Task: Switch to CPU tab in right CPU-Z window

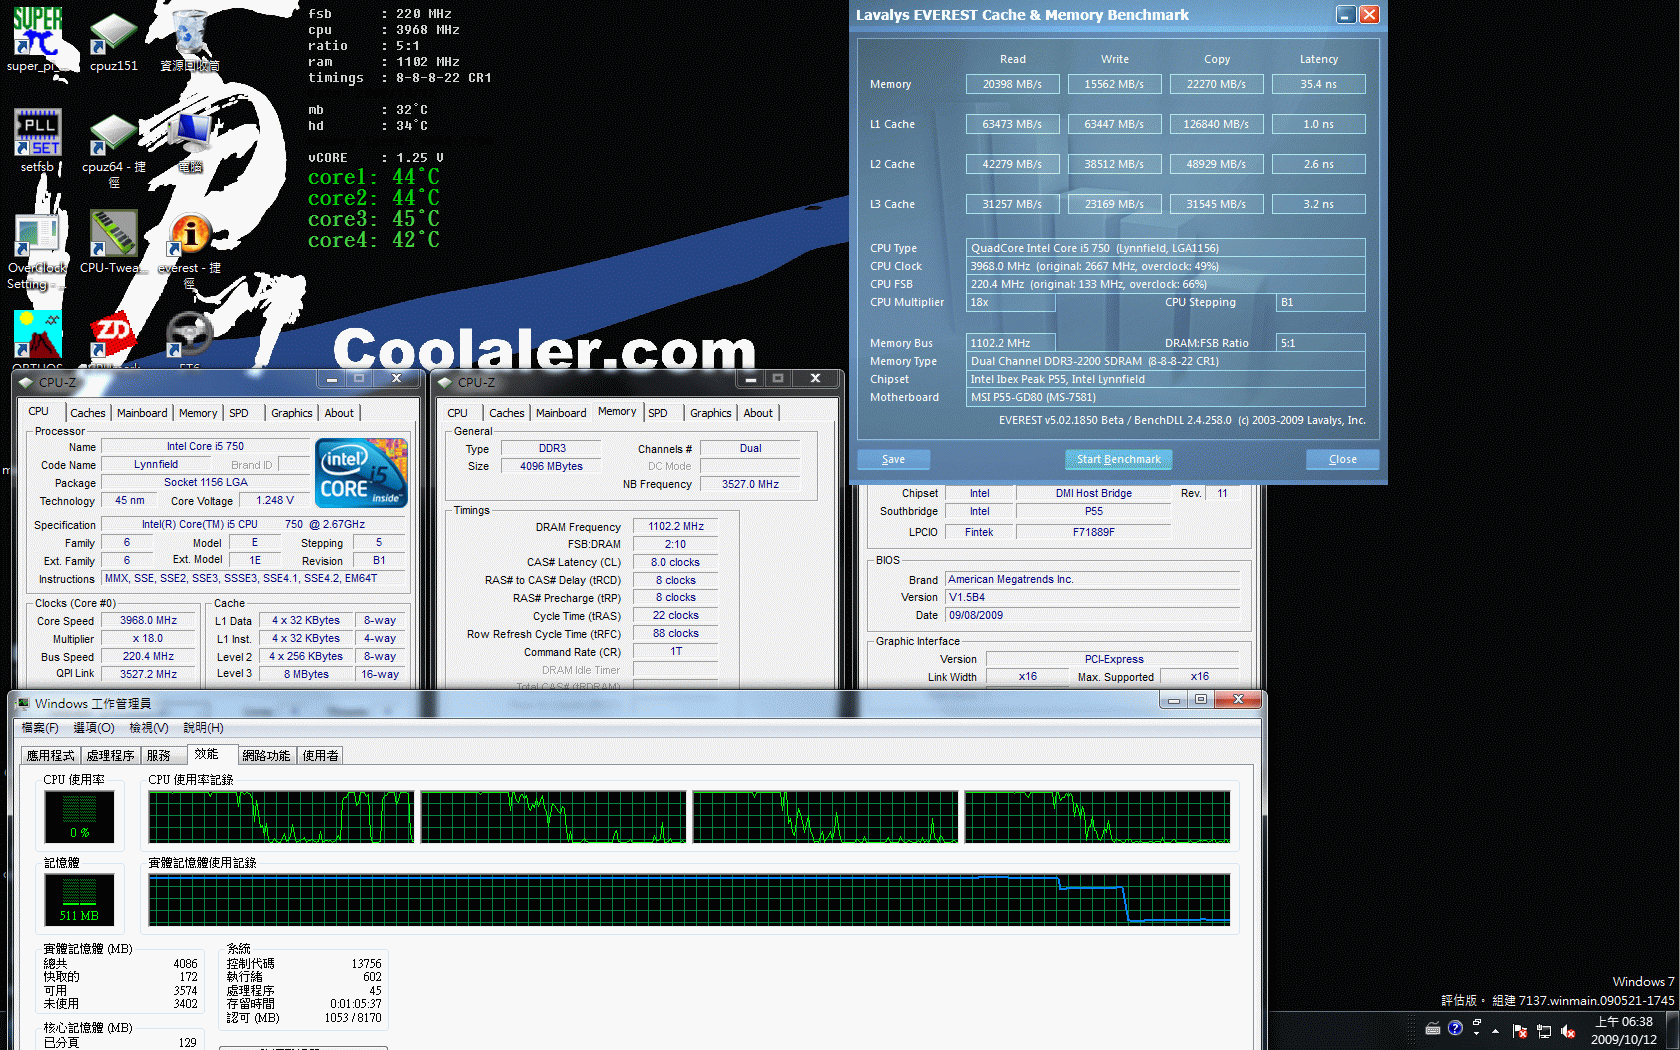Action: tap(457, 413)
